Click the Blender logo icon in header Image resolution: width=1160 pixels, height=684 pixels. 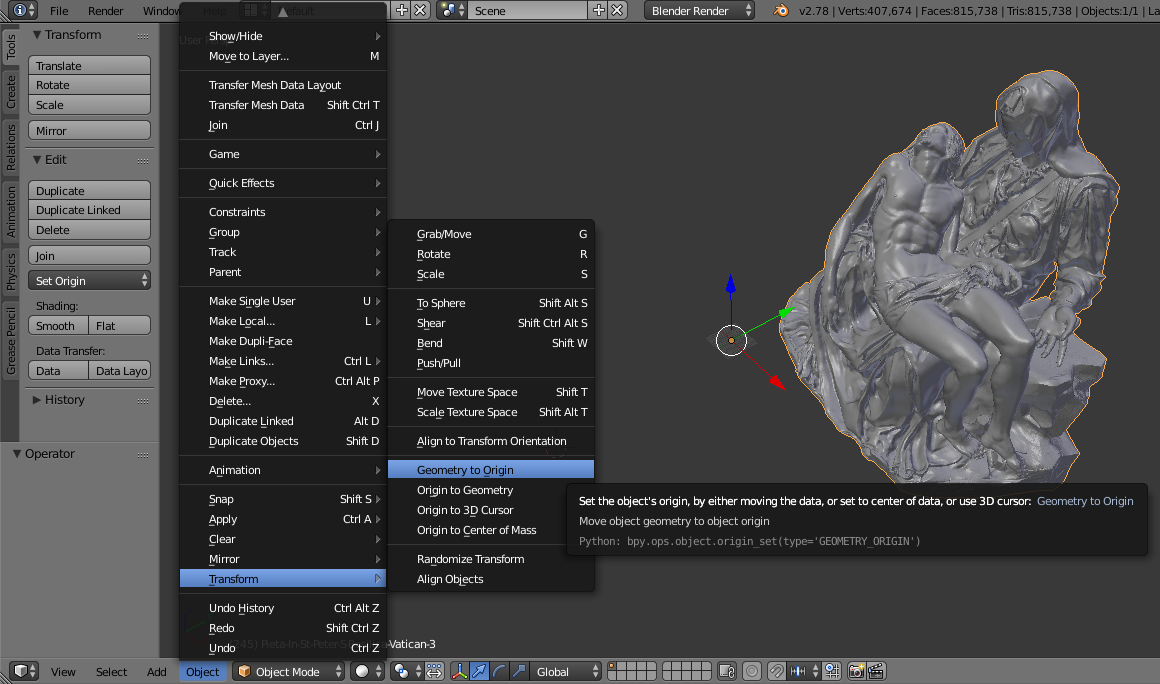[780, 10]
